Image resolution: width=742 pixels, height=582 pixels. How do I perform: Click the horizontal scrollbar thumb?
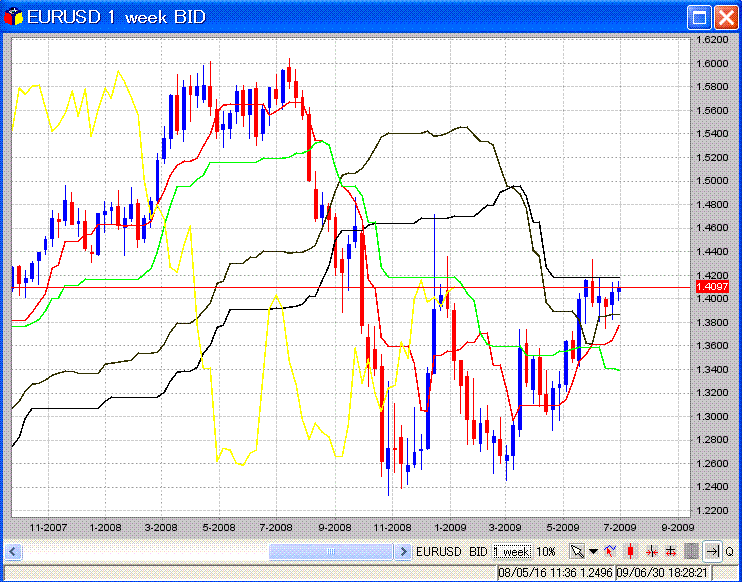pyautogui.click(x=331, y=551)
